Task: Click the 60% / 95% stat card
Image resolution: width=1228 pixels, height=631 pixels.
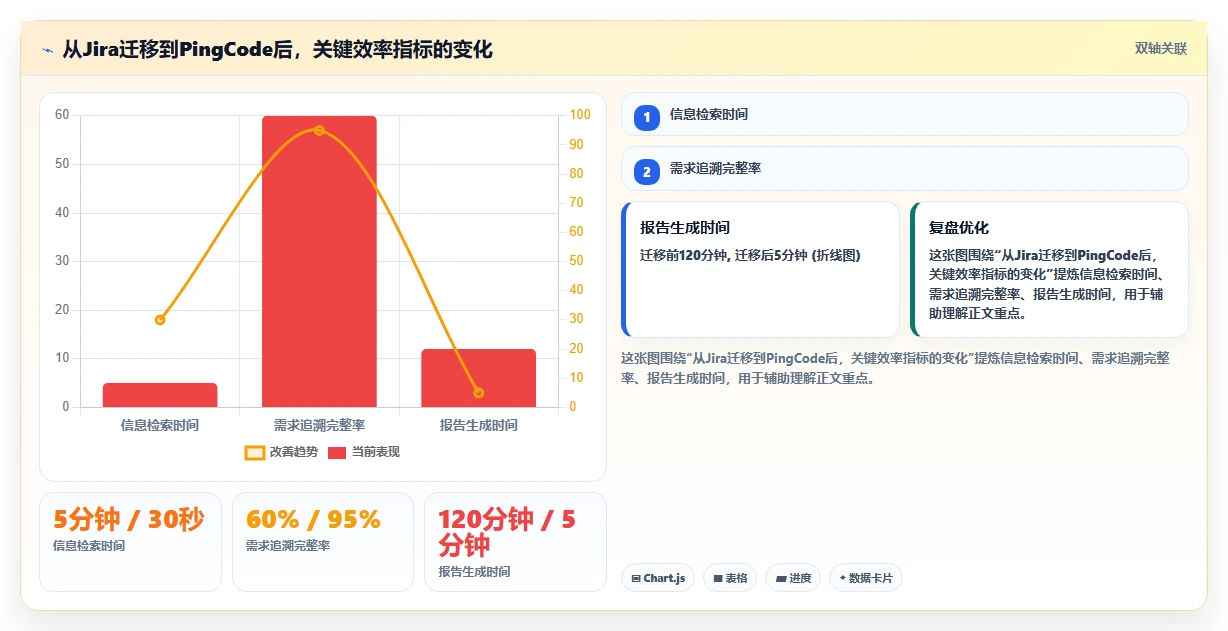Action: click(x=322, y=542)
